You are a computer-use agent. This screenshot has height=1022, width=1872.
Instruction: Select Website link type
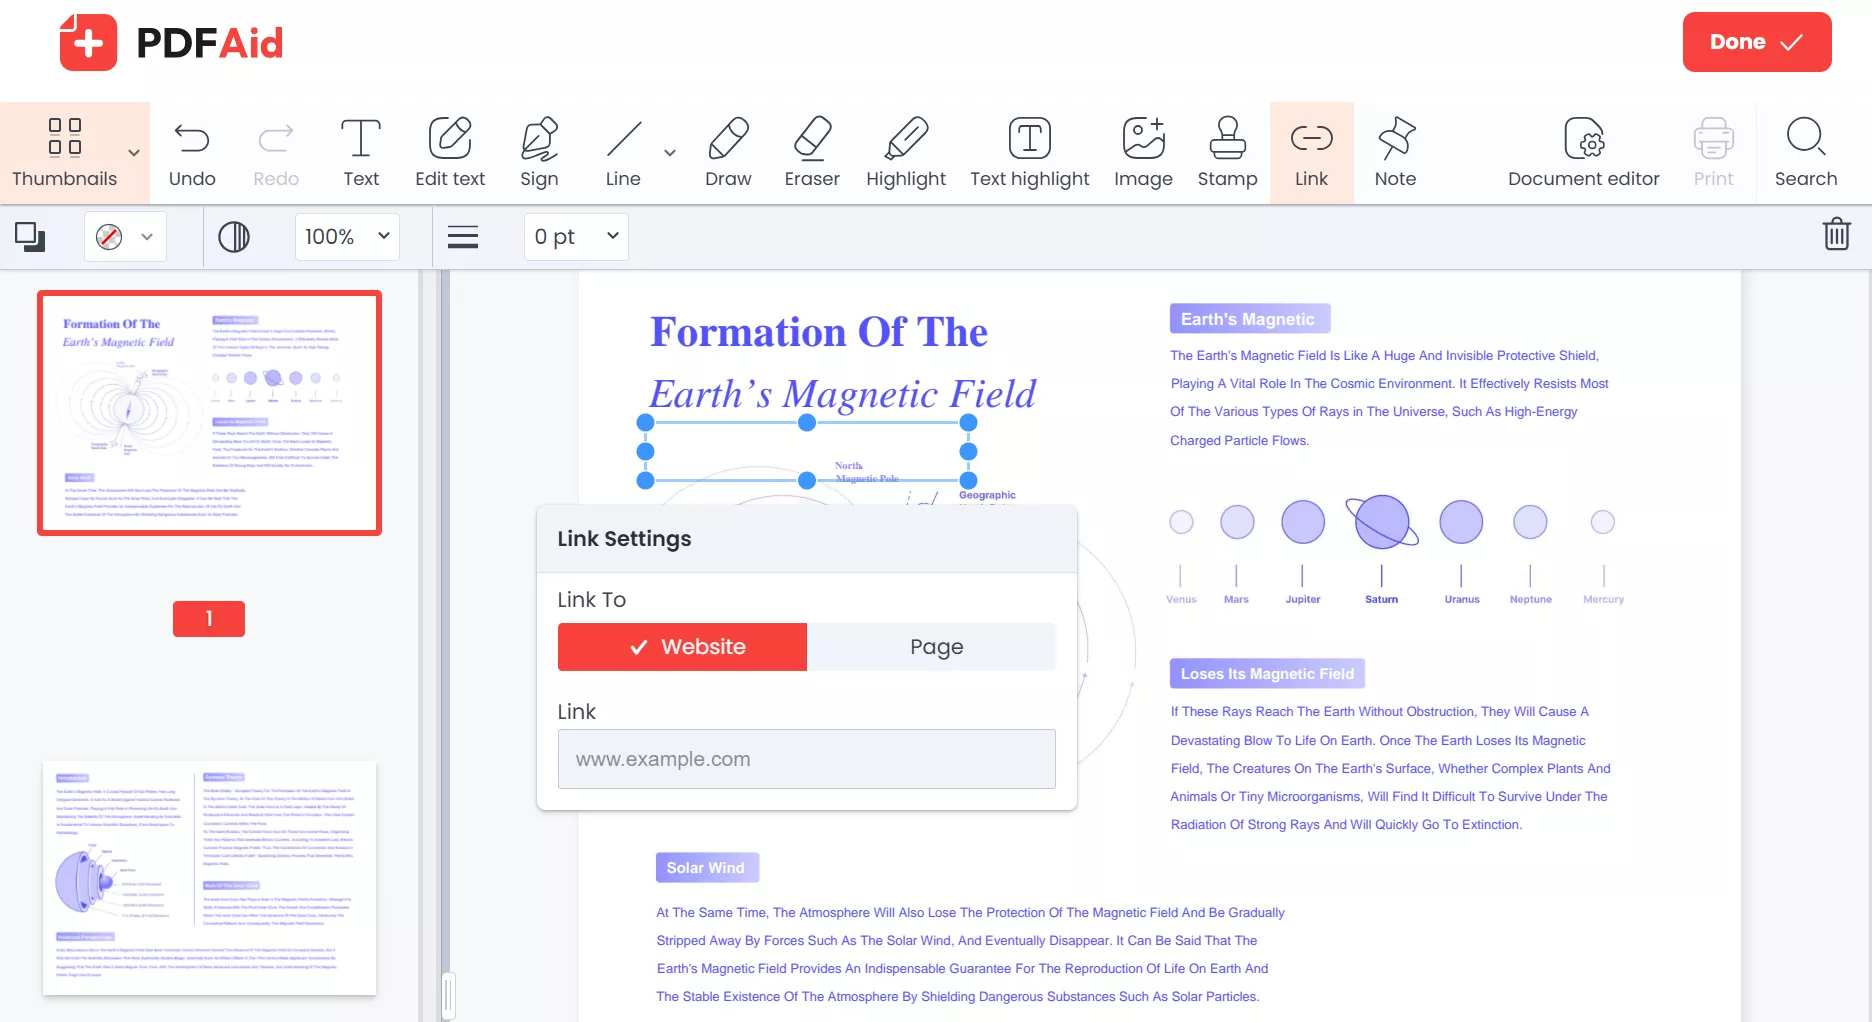tap(682, 647)
